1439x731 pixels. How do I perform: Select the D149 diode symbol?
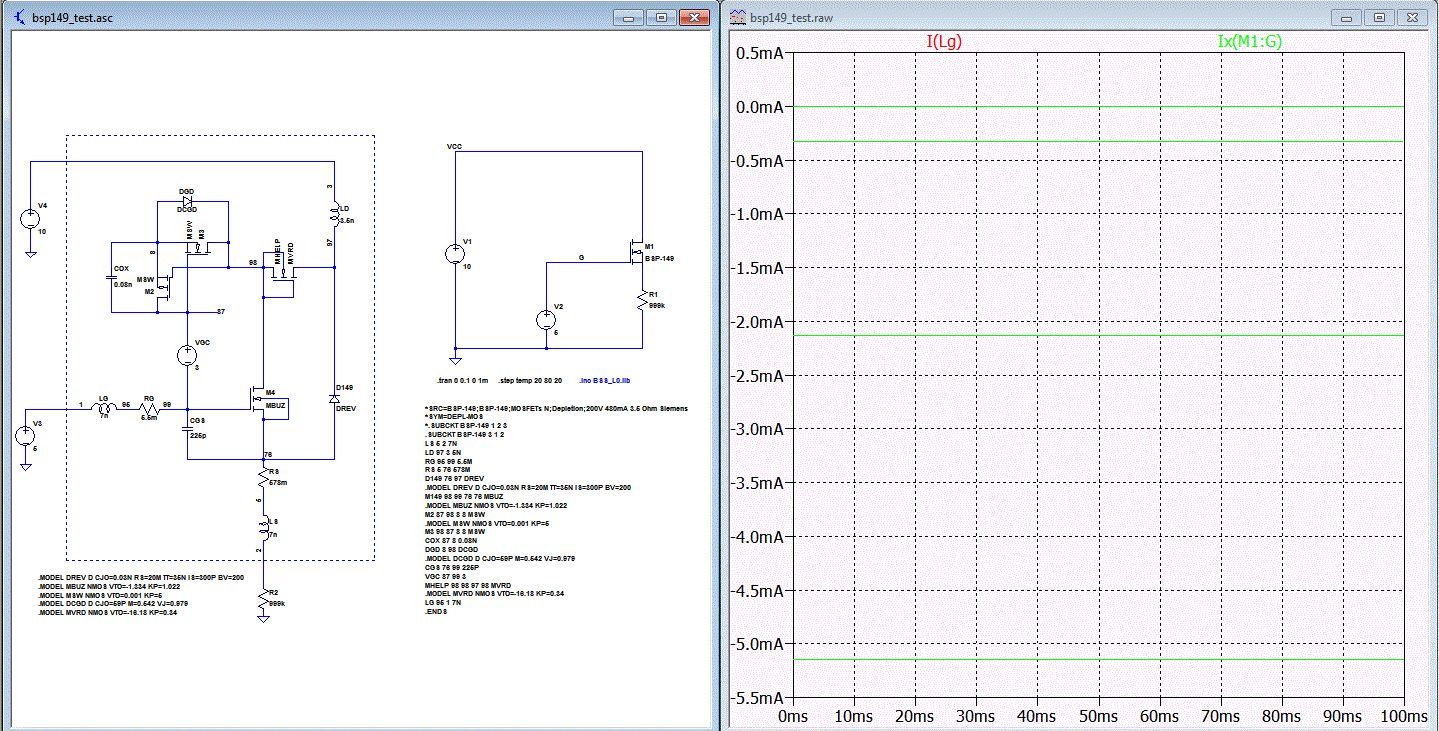point(333,397)
